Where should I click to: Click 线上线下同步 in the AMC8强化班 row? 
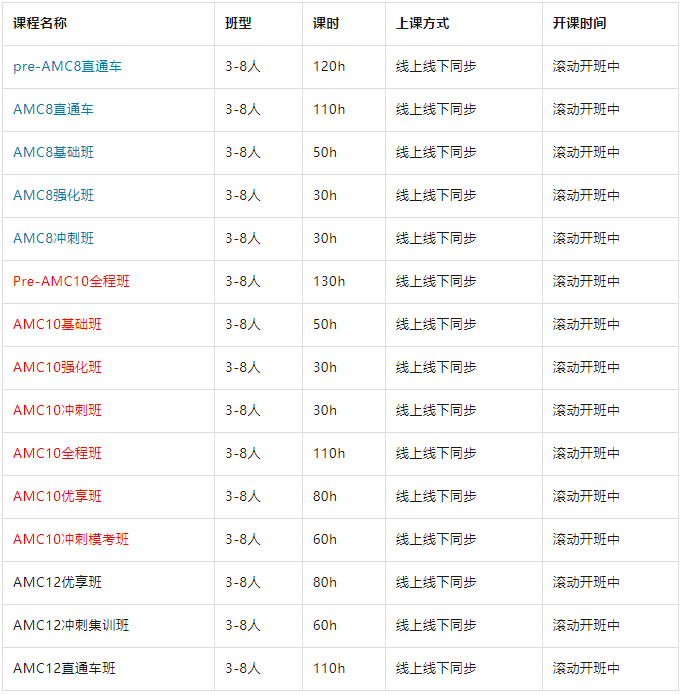pos(436,195)
